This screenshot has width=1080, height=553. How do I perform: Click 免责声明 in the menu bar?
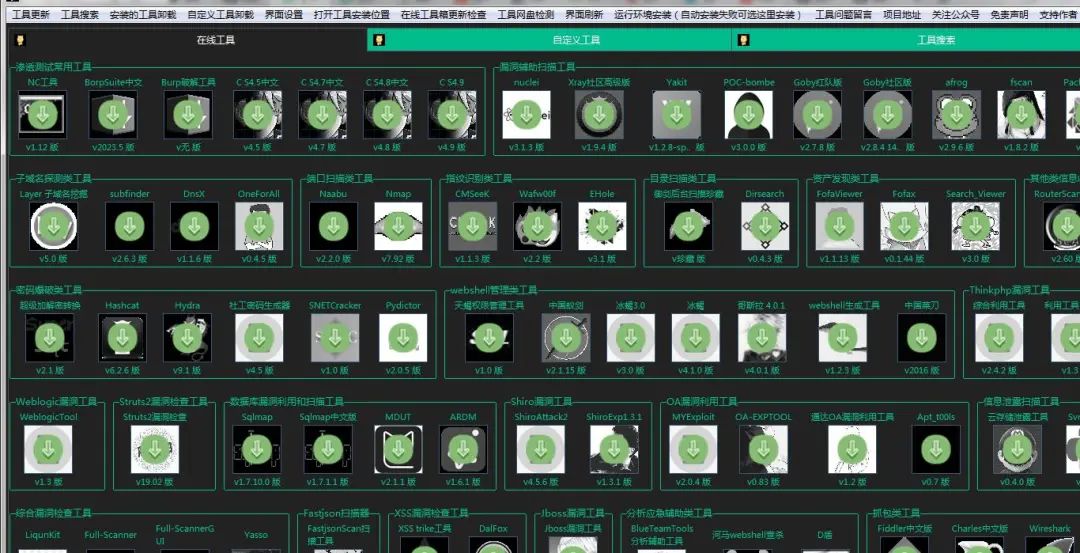(1010, 14)
